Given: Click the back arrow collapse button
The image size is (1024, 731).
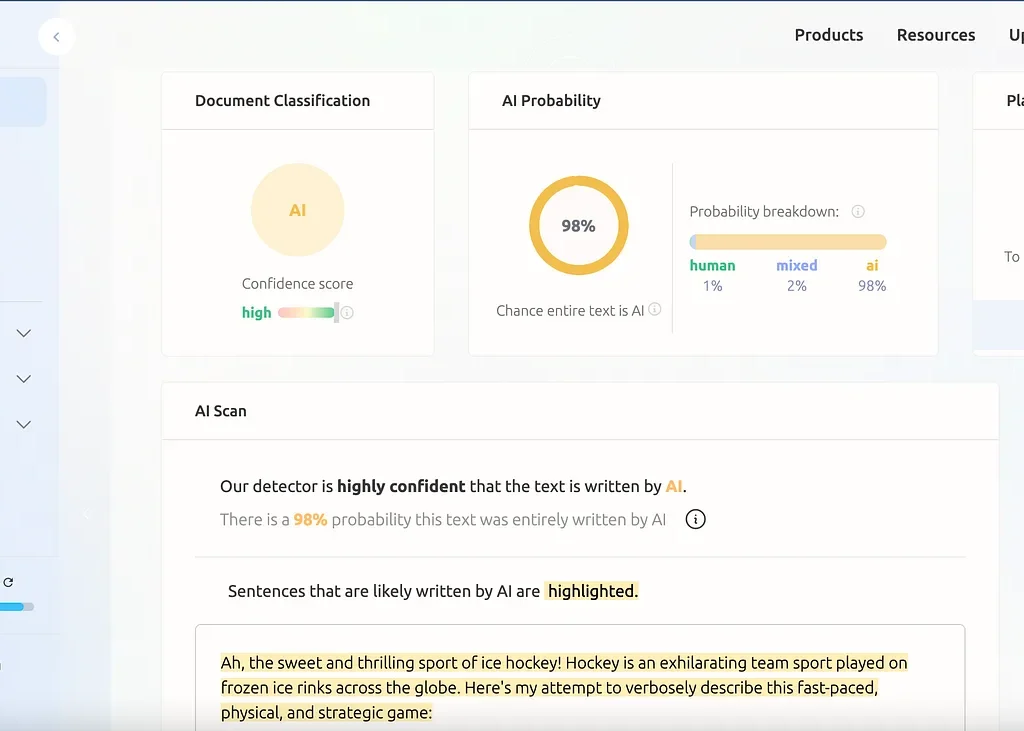Looking at the screenshot, I should [57, 37].
